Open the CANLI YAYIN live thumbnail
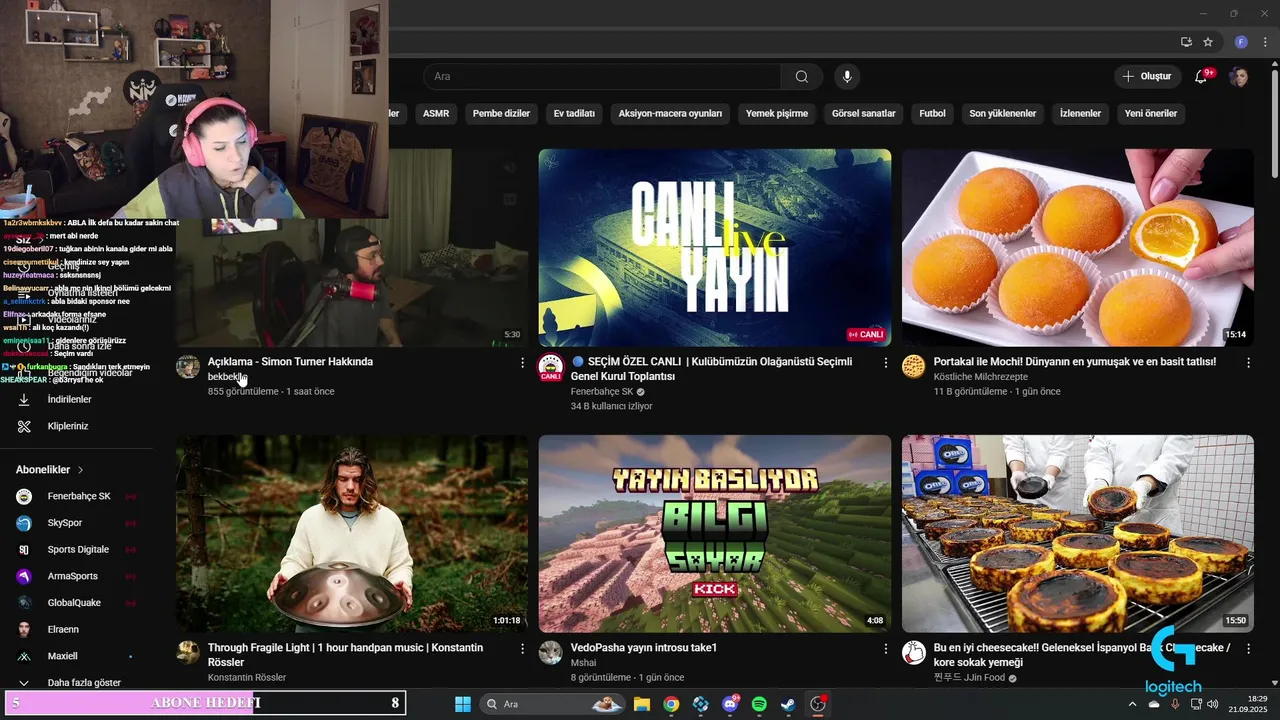 click(x=715, y=248)
